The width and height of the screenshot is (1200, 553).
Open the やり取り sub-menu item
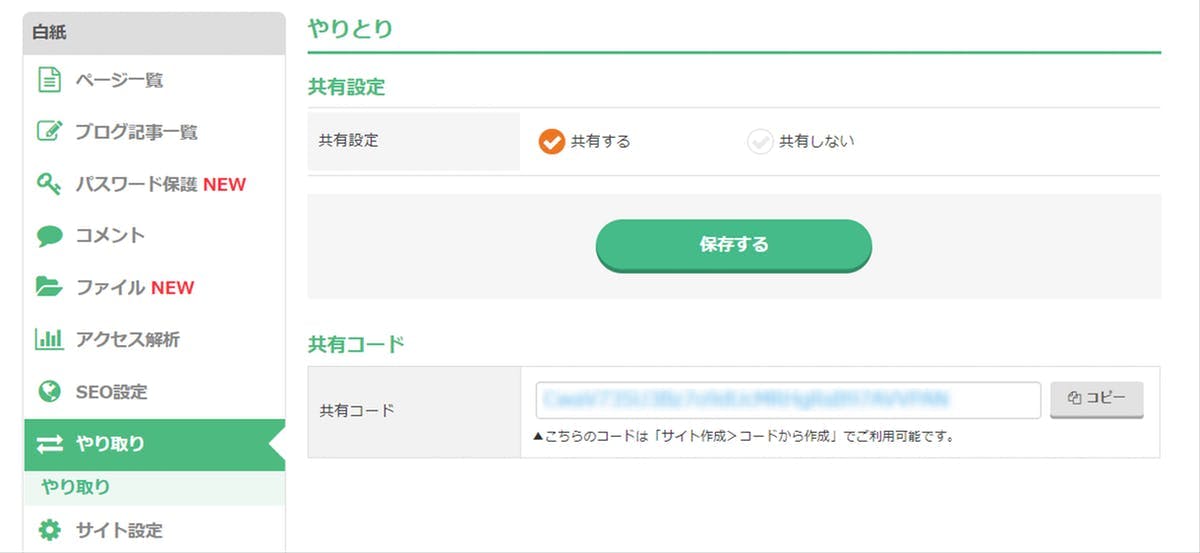click(75, 488)
